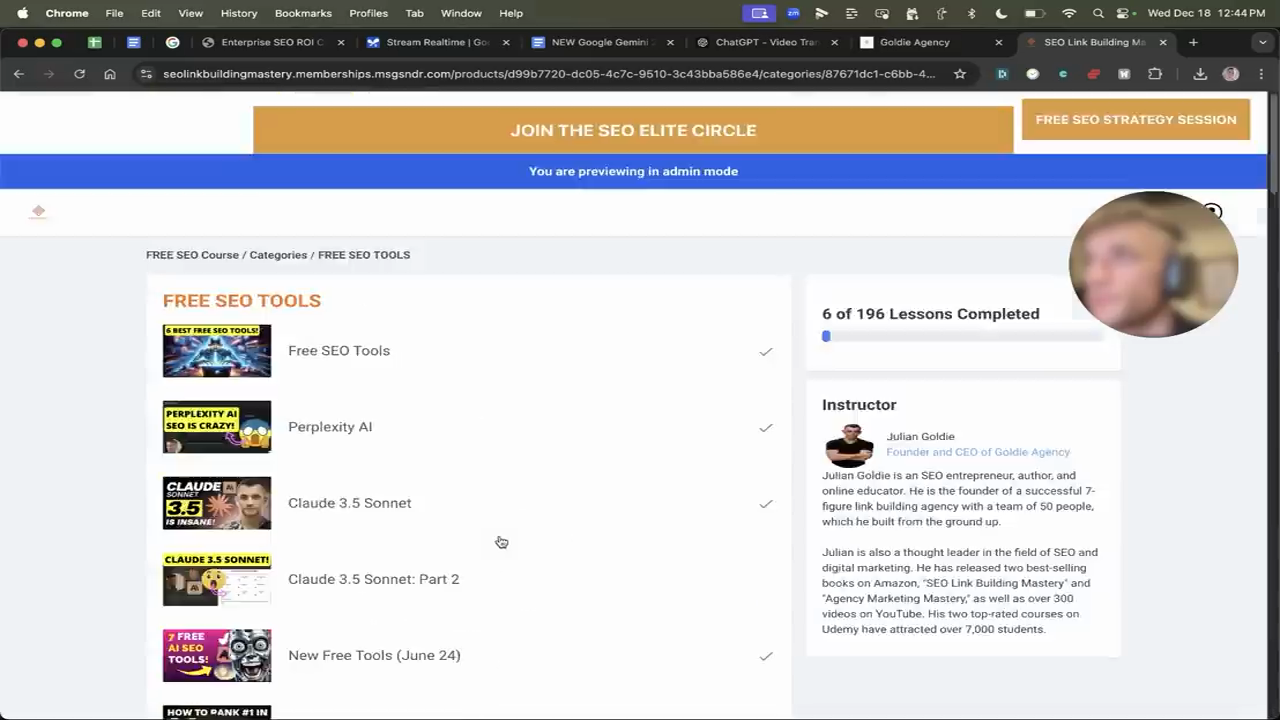This screenshot has width=1280, height=720.
Task: Open the Apple menu
Action: pos(22,13)
